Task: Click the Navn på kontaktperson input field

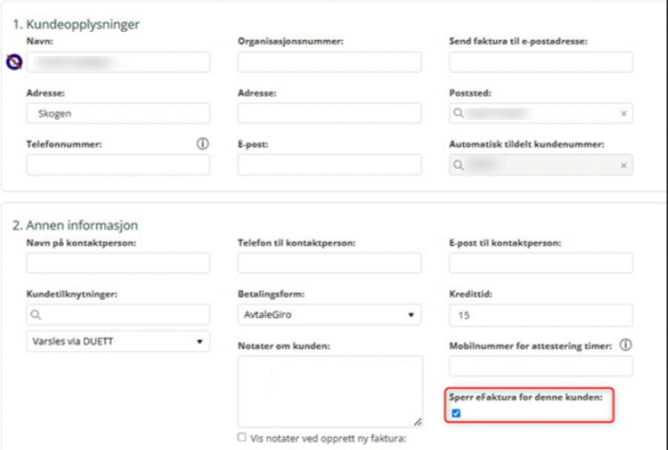Action: pyautogui.click(x=118, y=263)
